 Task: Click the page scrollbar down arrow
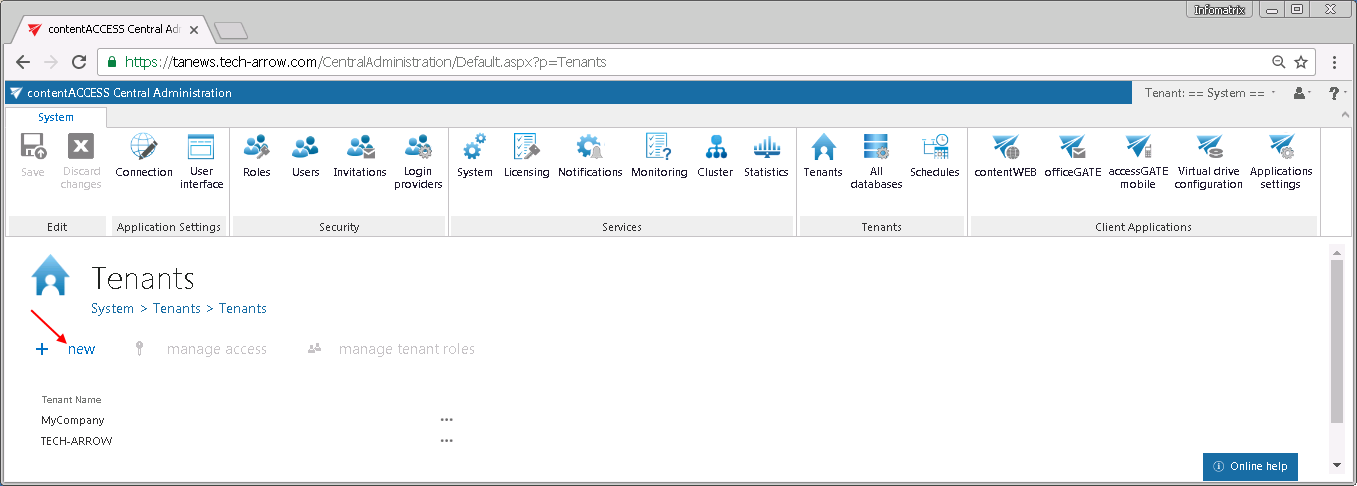pos(1337,464)
